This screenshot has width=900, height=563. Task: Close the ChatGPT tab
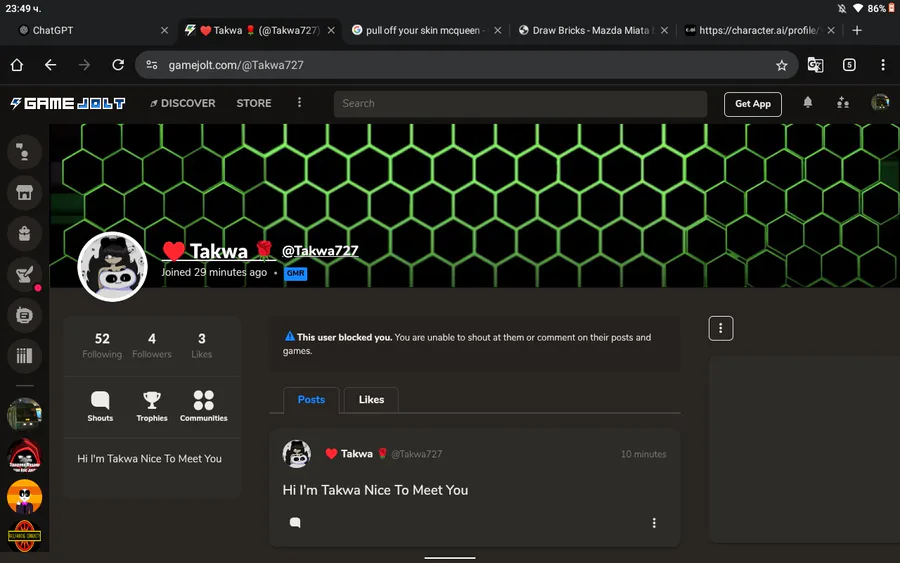pos(165,30)
